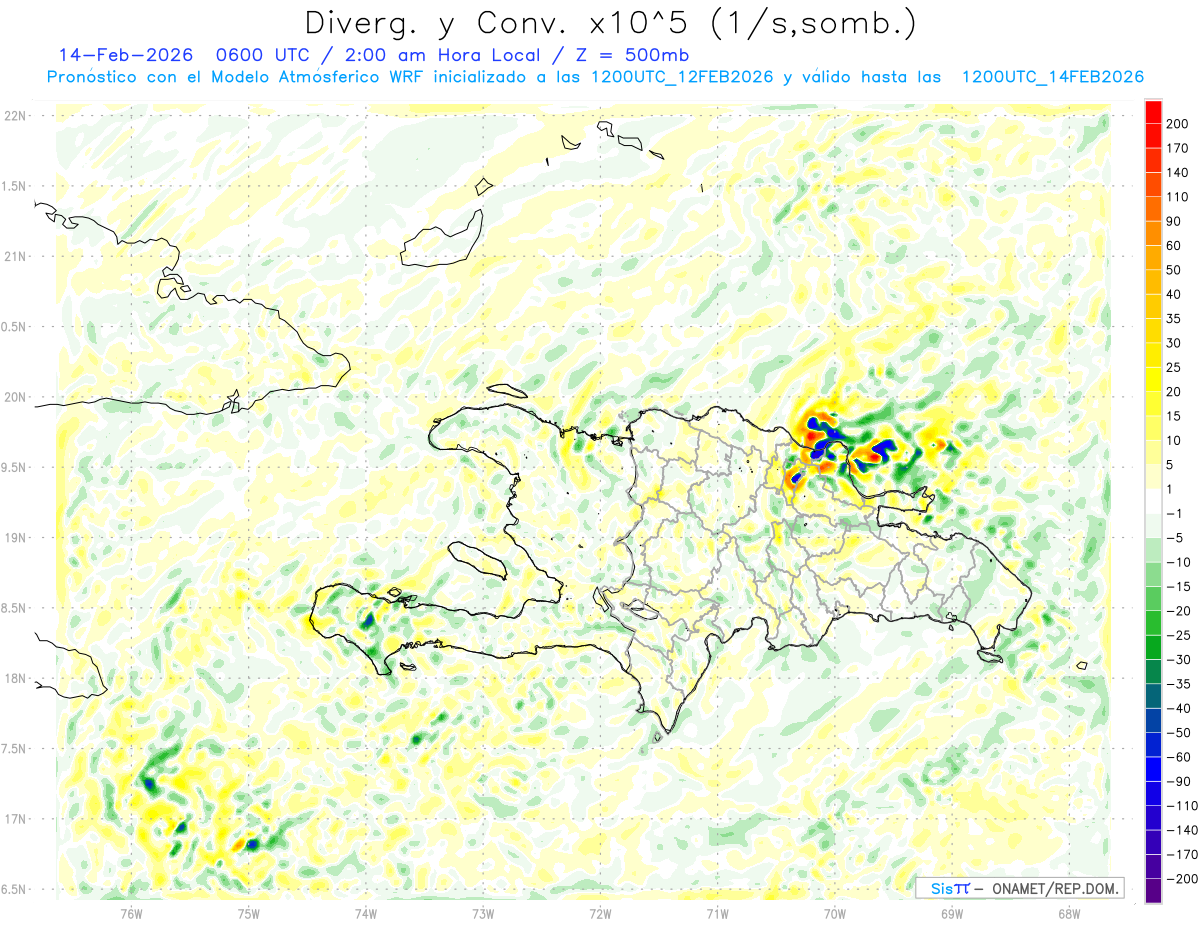Click the colorbar value 110
This screenshot has width=1200, height=927.
tap(1177, 197)
